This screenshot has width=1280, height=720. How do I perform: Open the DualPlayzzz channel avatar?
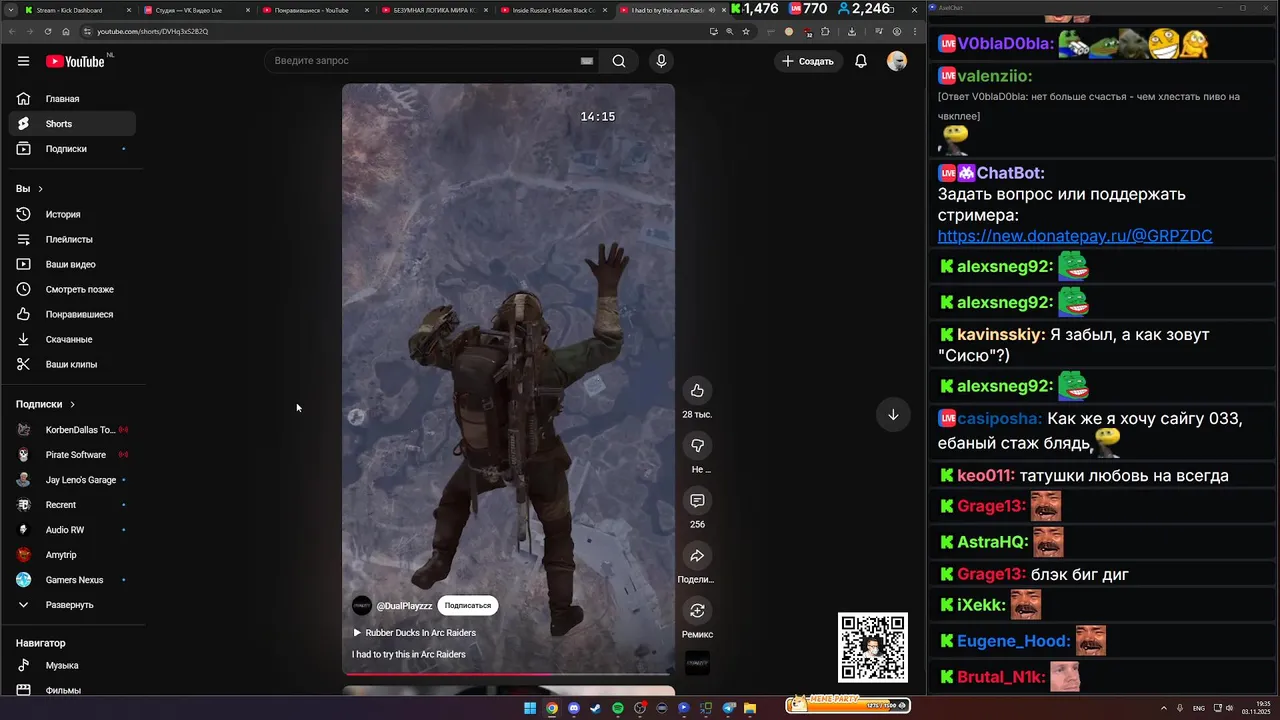click(x=362, y=606)
